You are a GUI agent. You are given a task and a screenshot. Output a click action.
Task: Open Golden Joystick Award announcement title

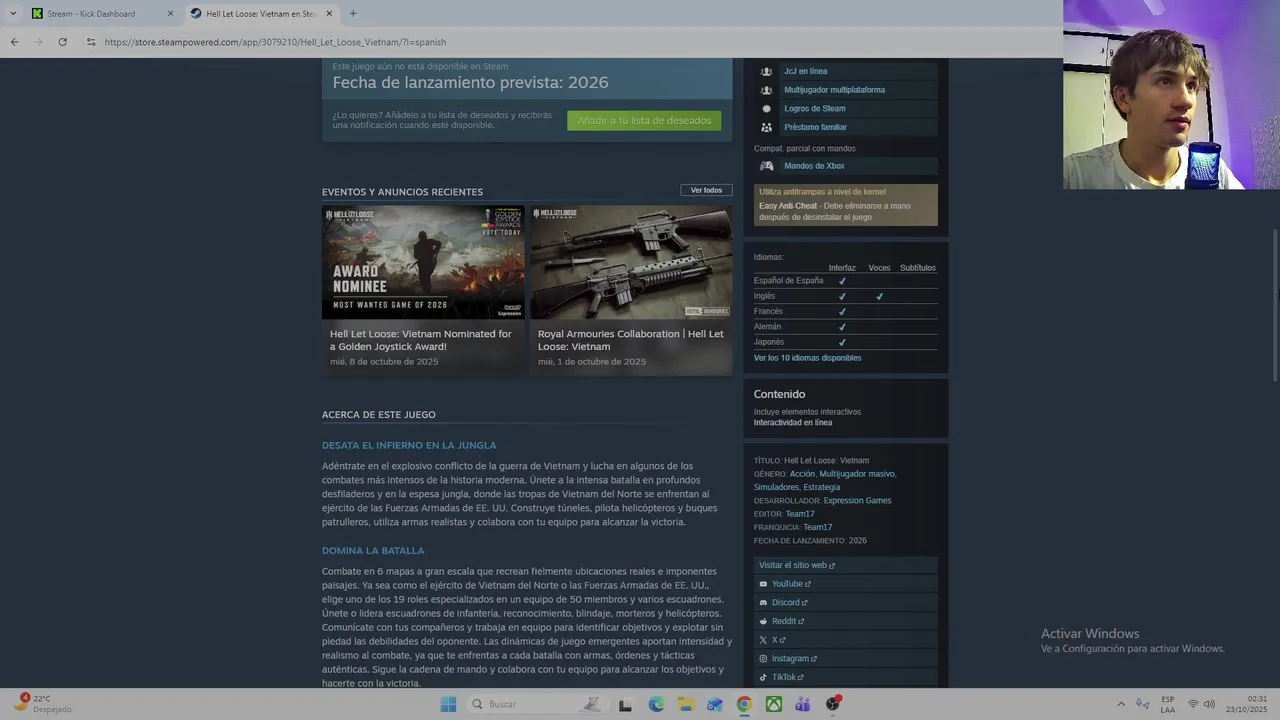click(420, 340)
